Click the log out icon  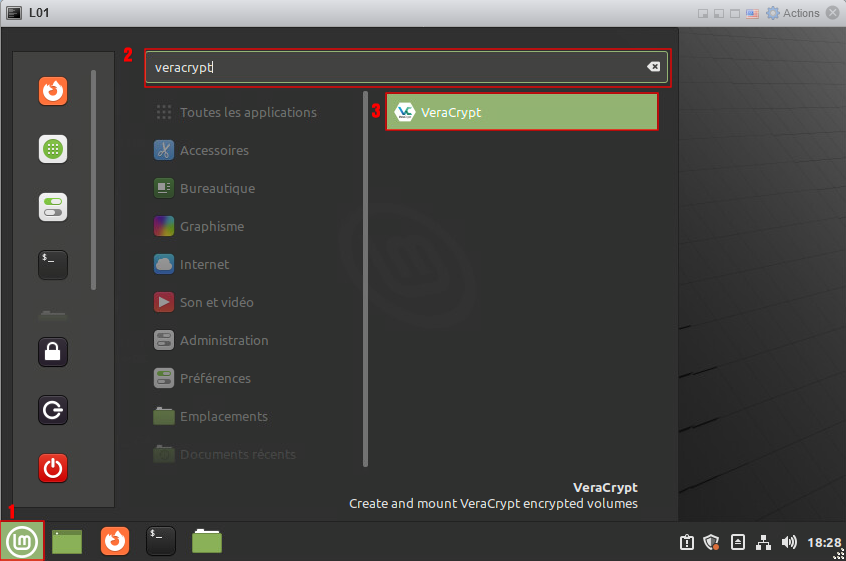(x=53, y=410)
